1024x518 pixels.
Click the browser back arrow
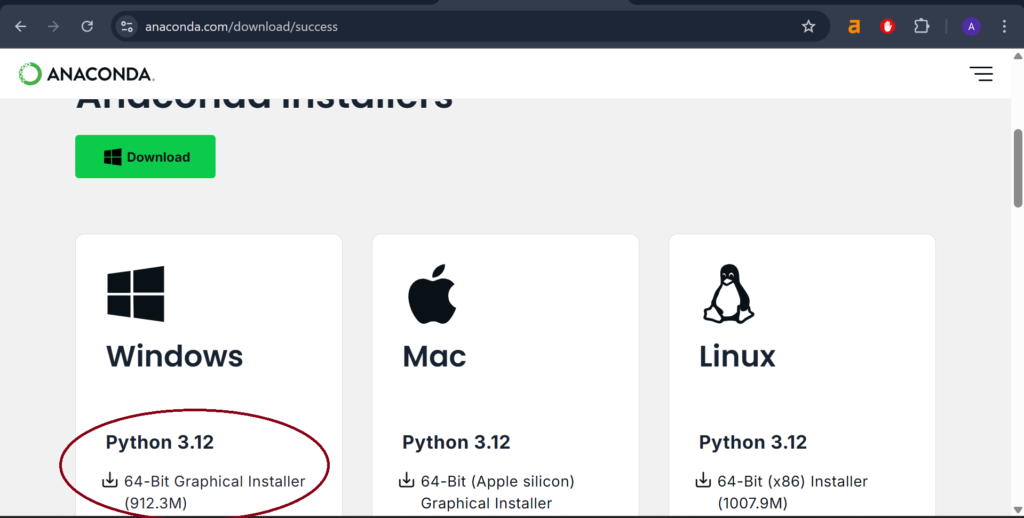tap(21, 27)
